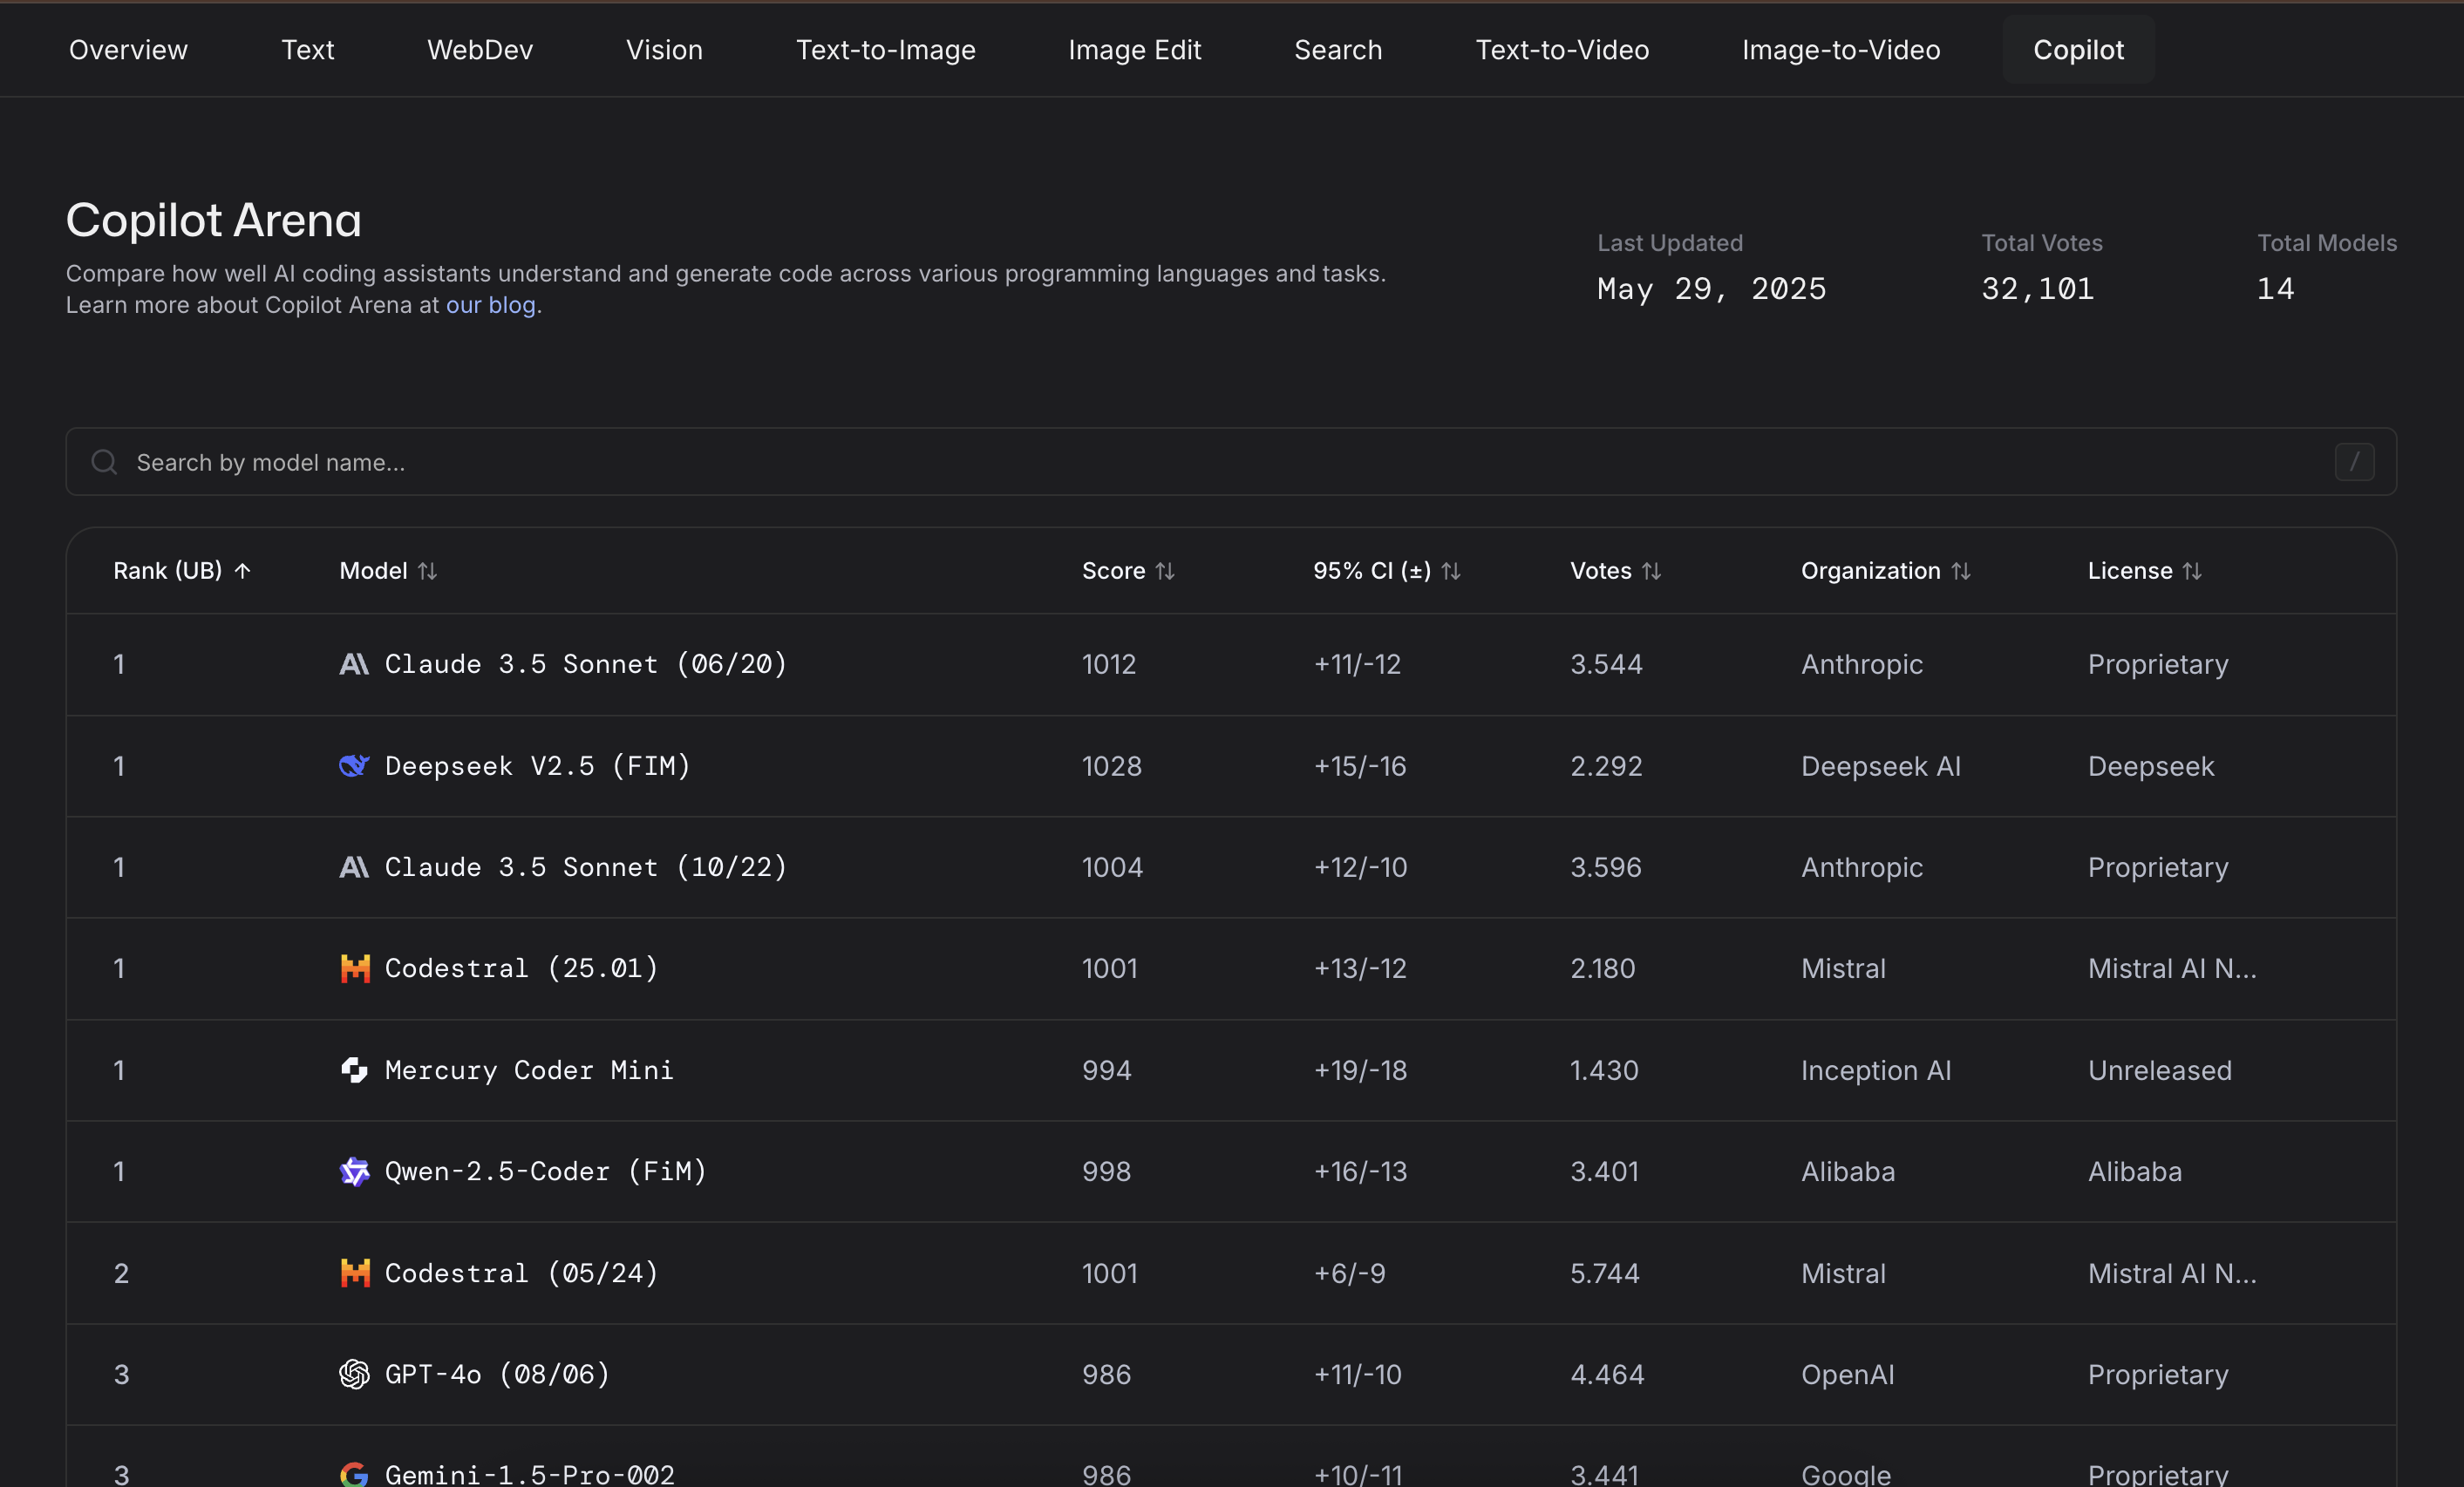The image size is (2464, 1487).
Task: Click the Qwen icon beside Qwen-2.5-Coder (FiM)
Action: [x=354, y=1171]
